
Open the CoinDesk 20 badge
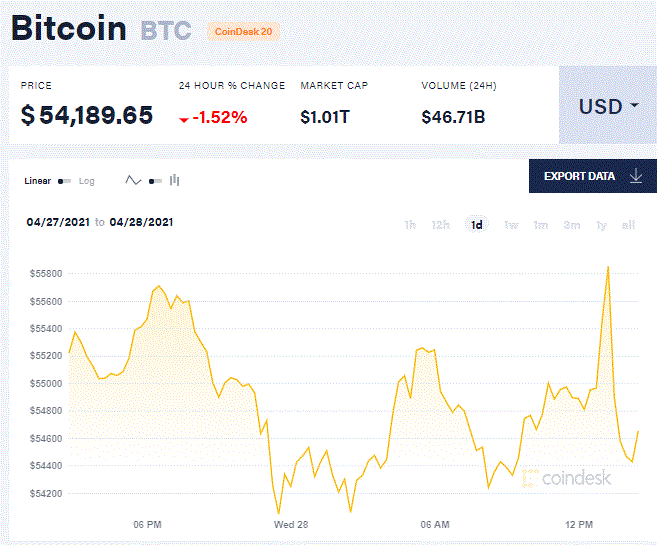pos(243,31)
